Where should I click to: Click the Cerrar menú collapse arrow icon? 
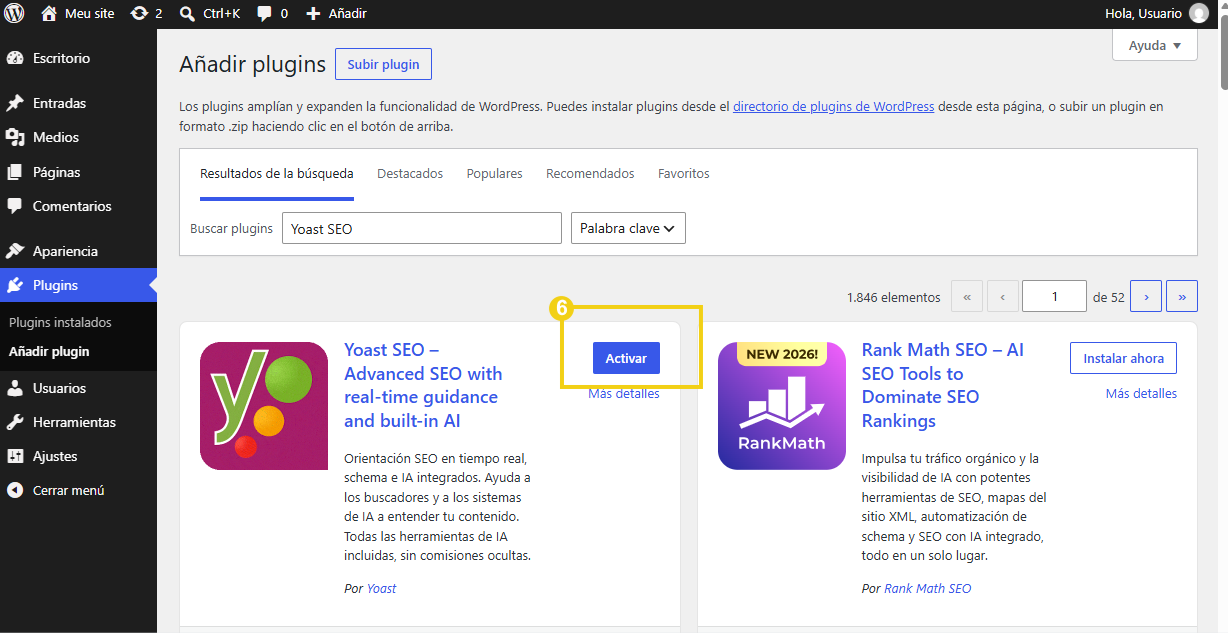(x=15, y=490)
